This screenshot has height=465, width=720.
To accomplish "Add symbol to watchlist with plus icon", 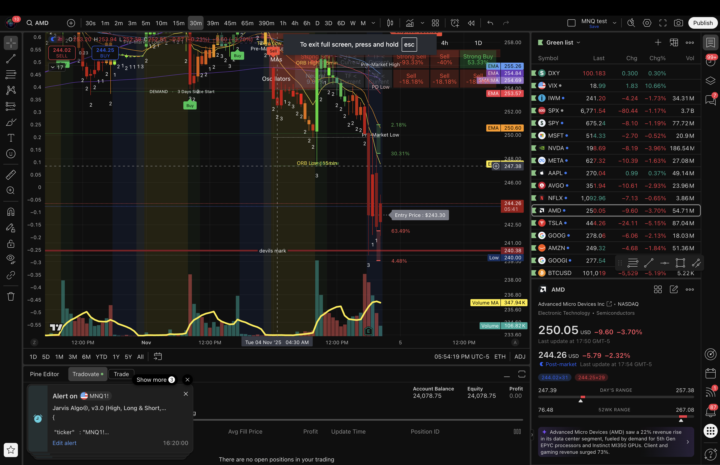I will (658, 42).
